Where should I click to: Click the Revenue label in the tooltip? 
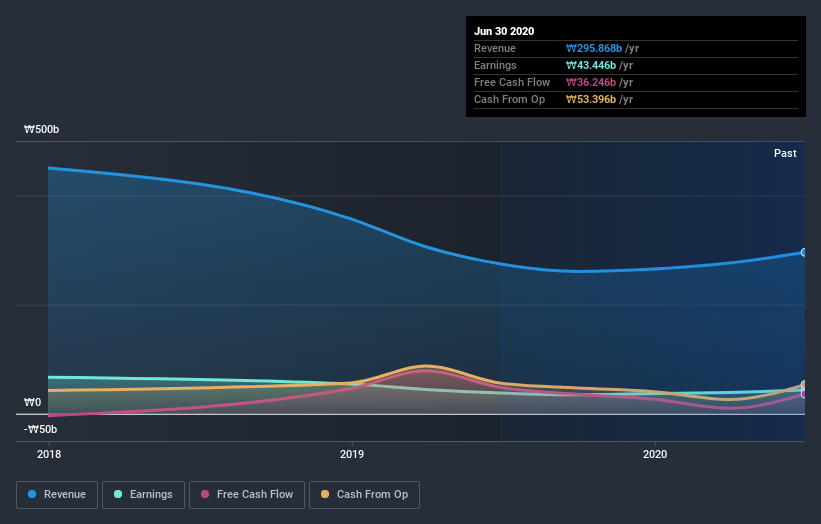click(x=495, y=48)
